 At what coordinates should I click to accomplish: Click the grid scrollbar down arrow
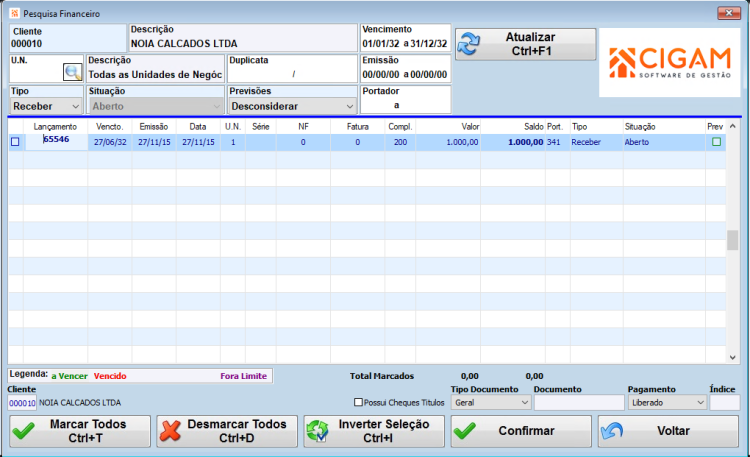(732, 357)
